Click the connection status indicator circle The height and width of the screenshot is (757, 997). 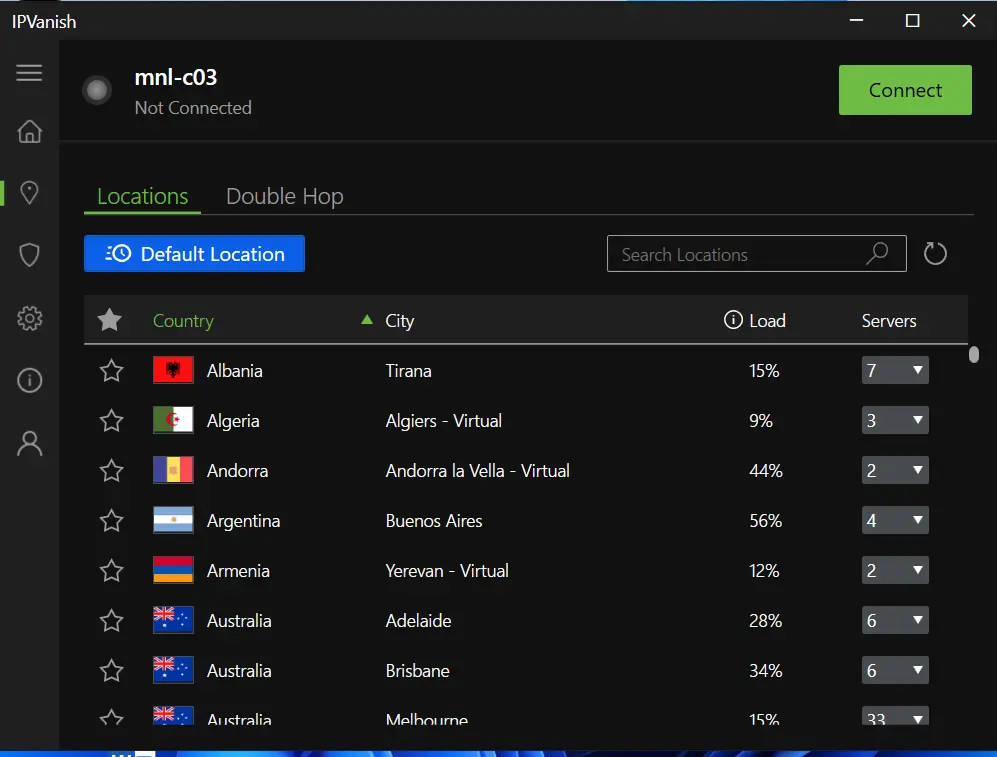click(x=97, y=90)
